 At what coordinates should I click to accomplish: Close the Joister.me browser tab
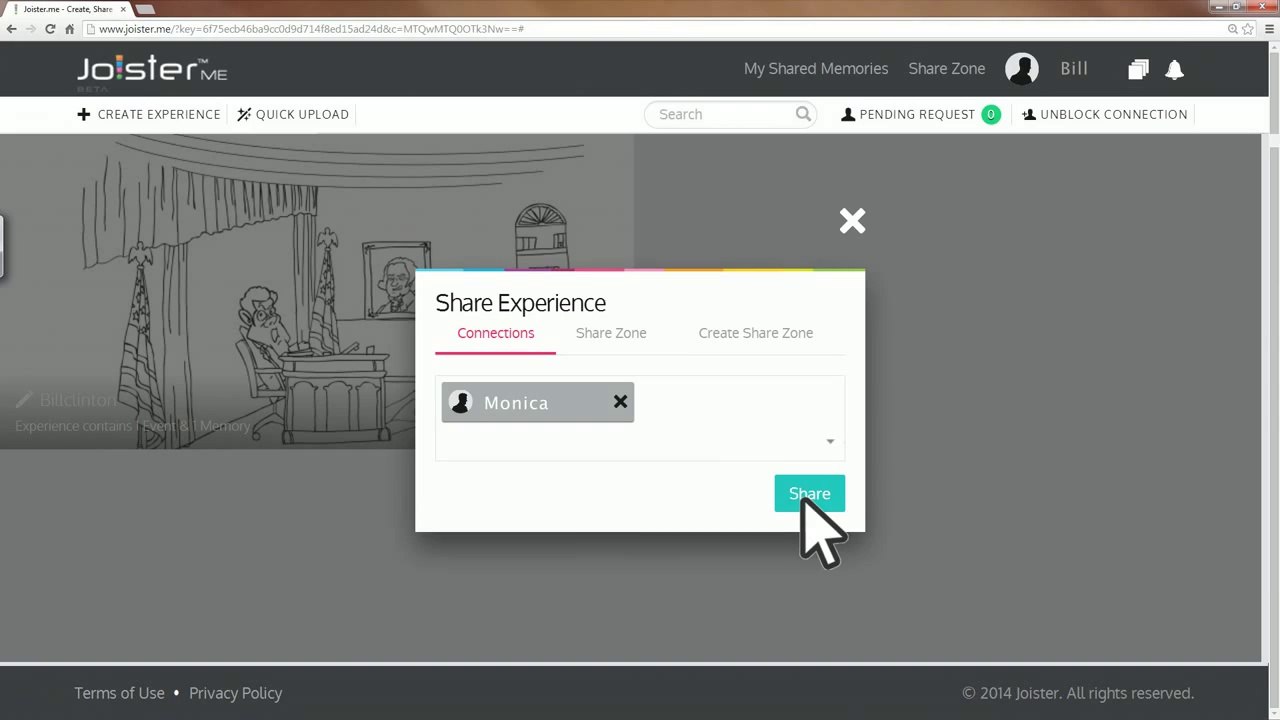coord(123,9)
